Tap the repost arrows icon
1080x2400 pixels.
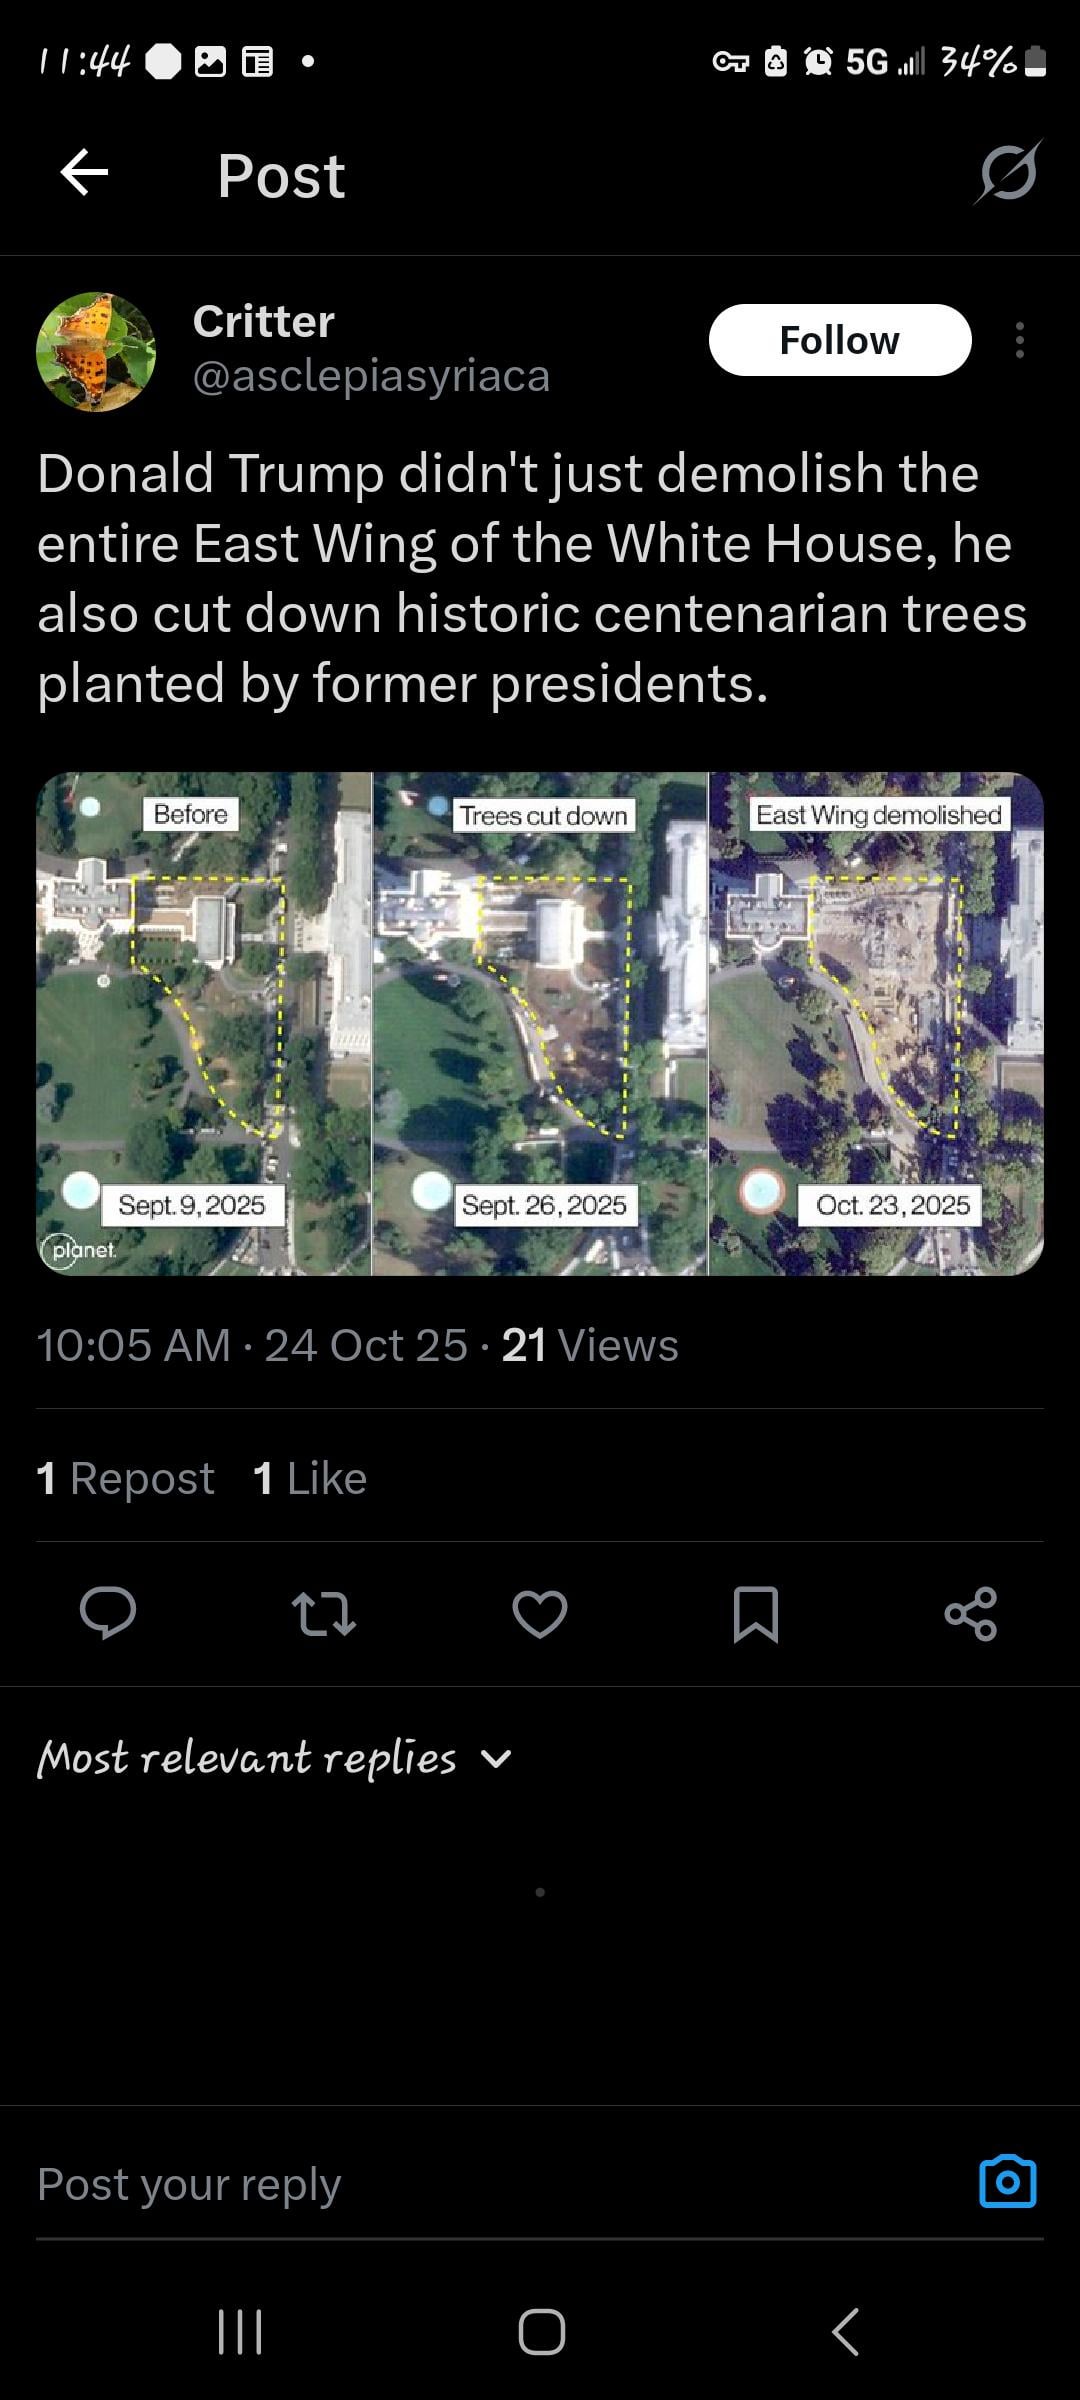[x=323, y=1613]
